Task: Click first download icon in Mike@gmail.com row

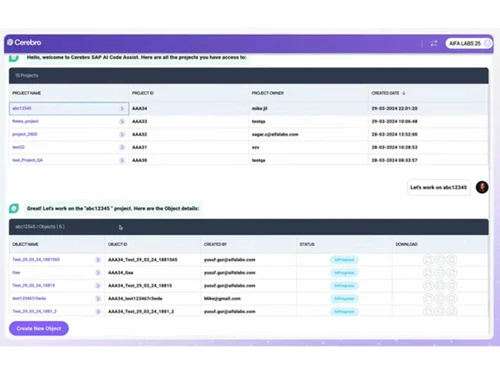Action: pos(428,299)
